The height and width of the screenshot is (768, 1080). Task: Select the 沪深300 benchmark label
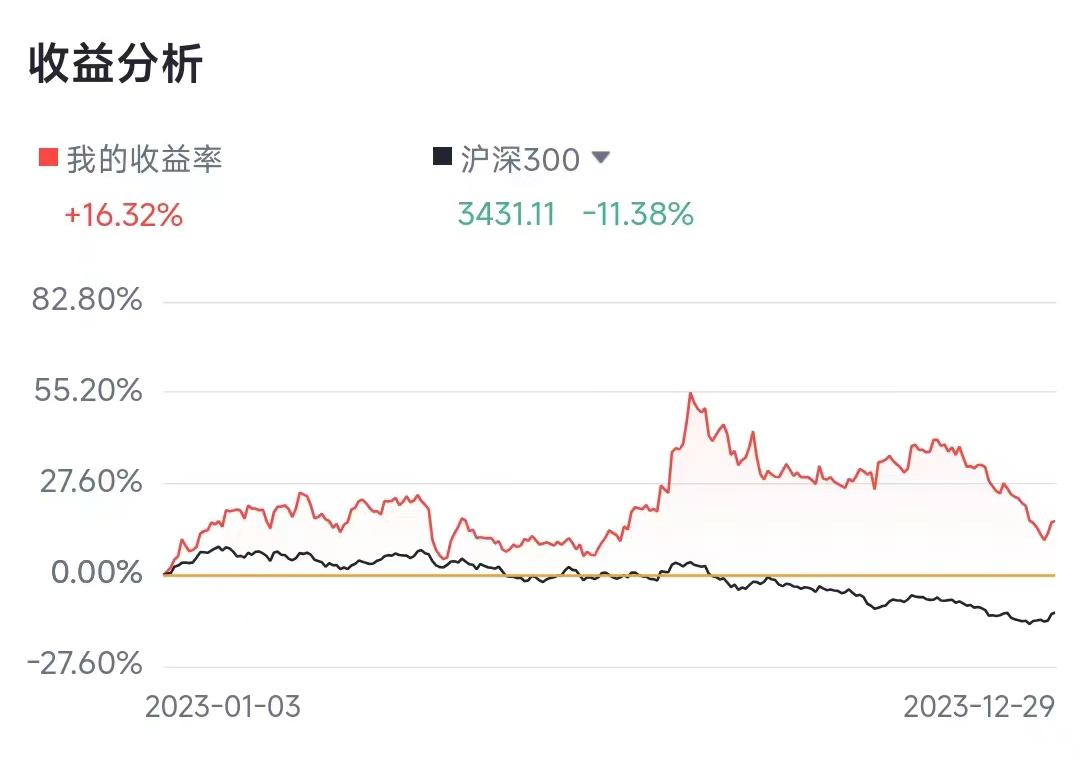pyautogui.click(x=520, y=158)
